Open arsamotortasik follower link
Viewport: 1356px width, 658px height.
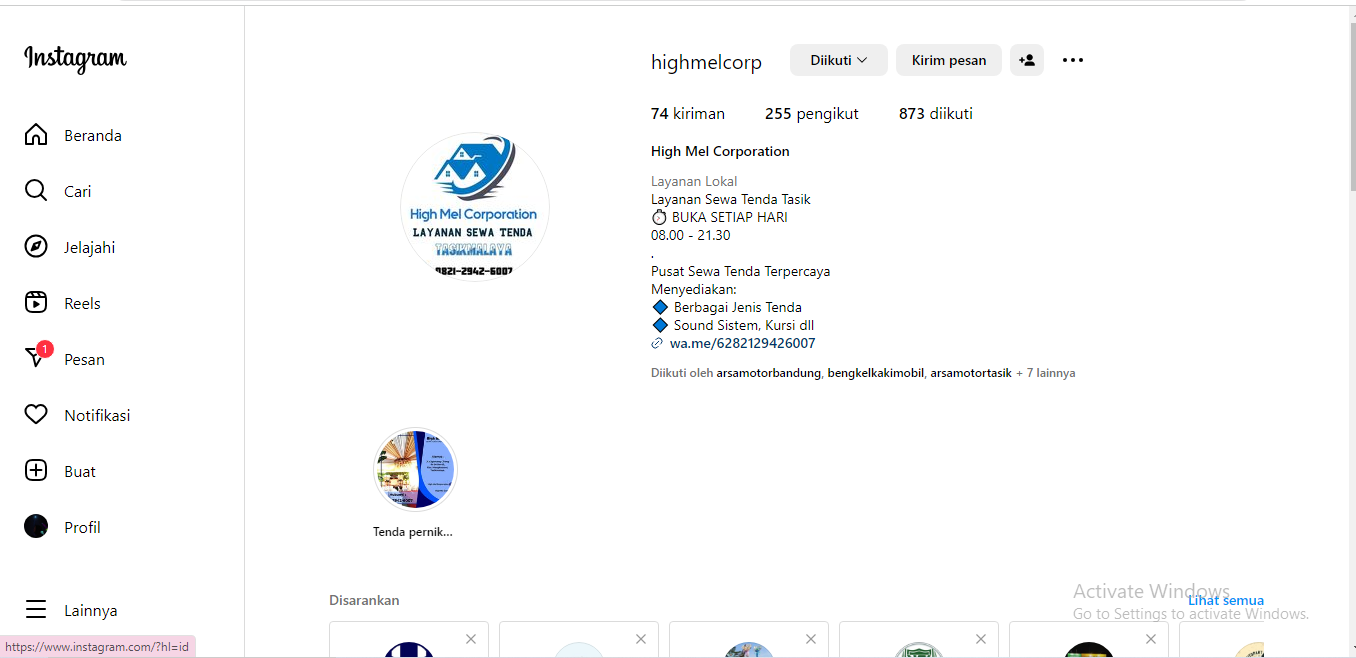pos(971,373)
